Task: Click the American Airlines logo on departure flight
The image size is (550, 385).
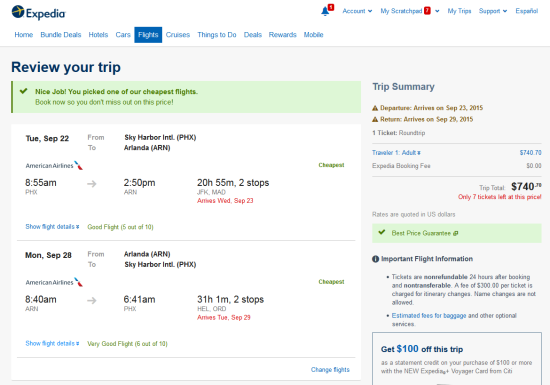Action: (54, 166)
